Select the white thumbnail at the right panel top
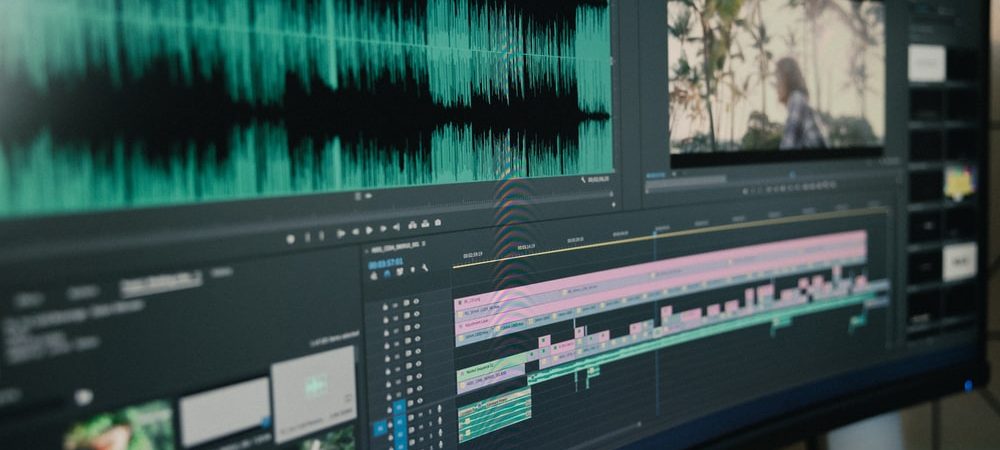1000x450 pixels. pos(927,62)
